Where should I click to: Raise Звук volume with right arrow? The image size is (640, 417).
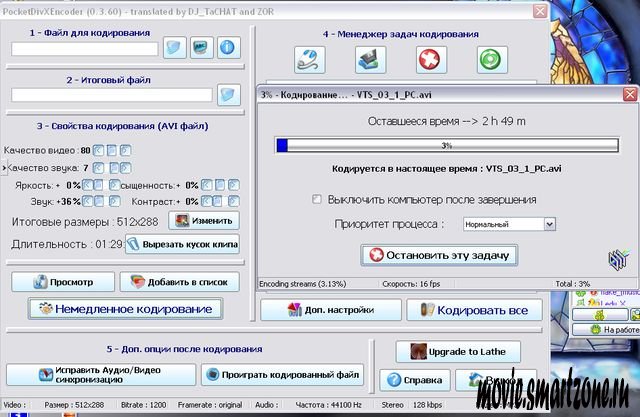[115, 201]
